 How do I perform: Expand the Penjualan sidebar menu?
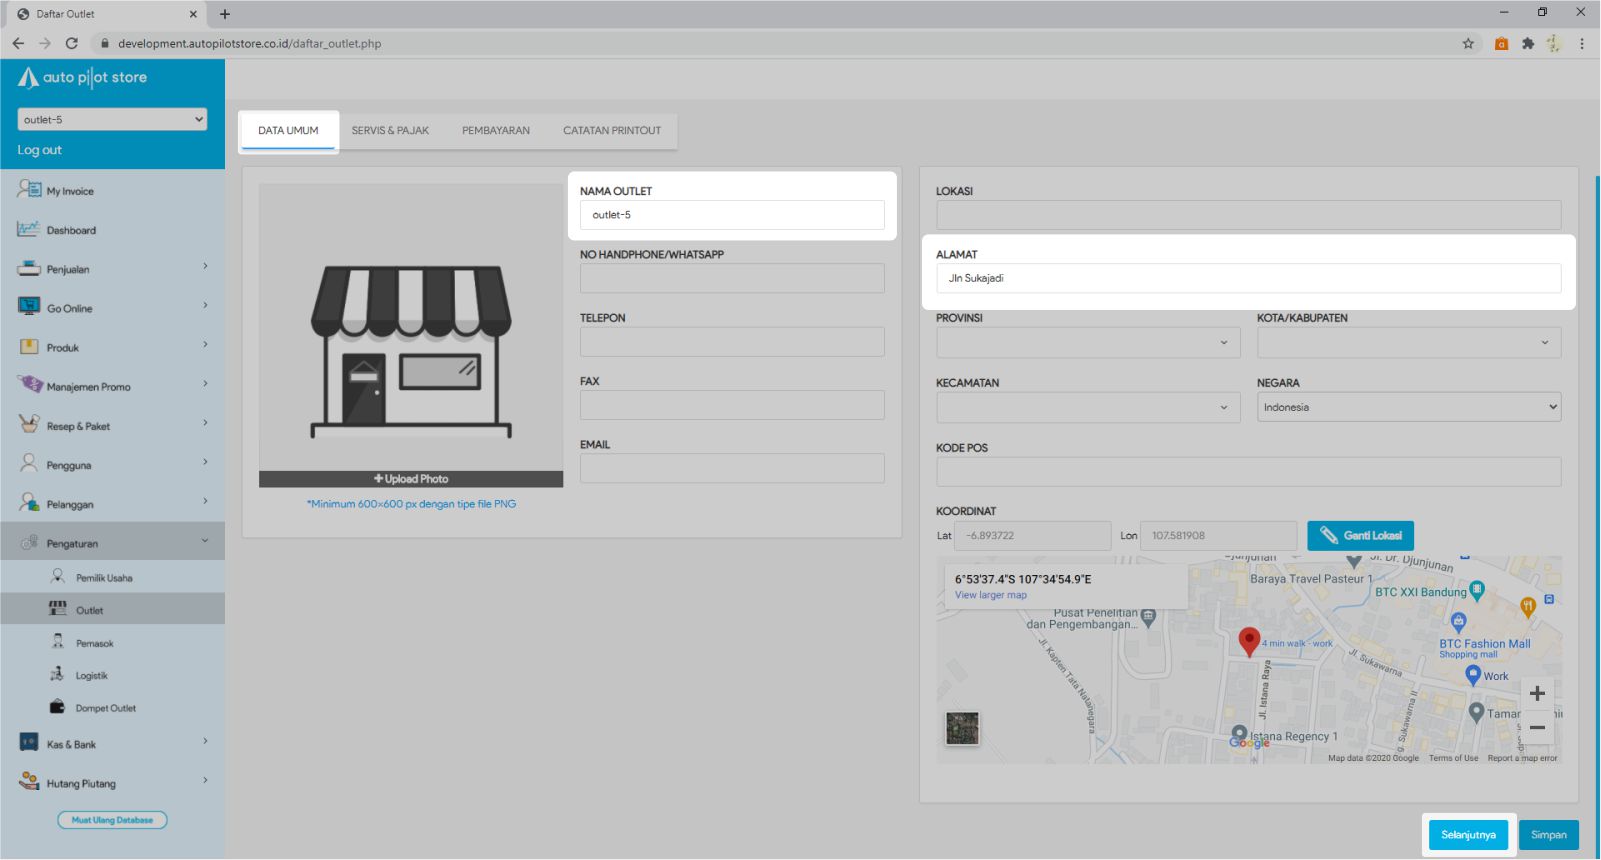click(112, 269)
